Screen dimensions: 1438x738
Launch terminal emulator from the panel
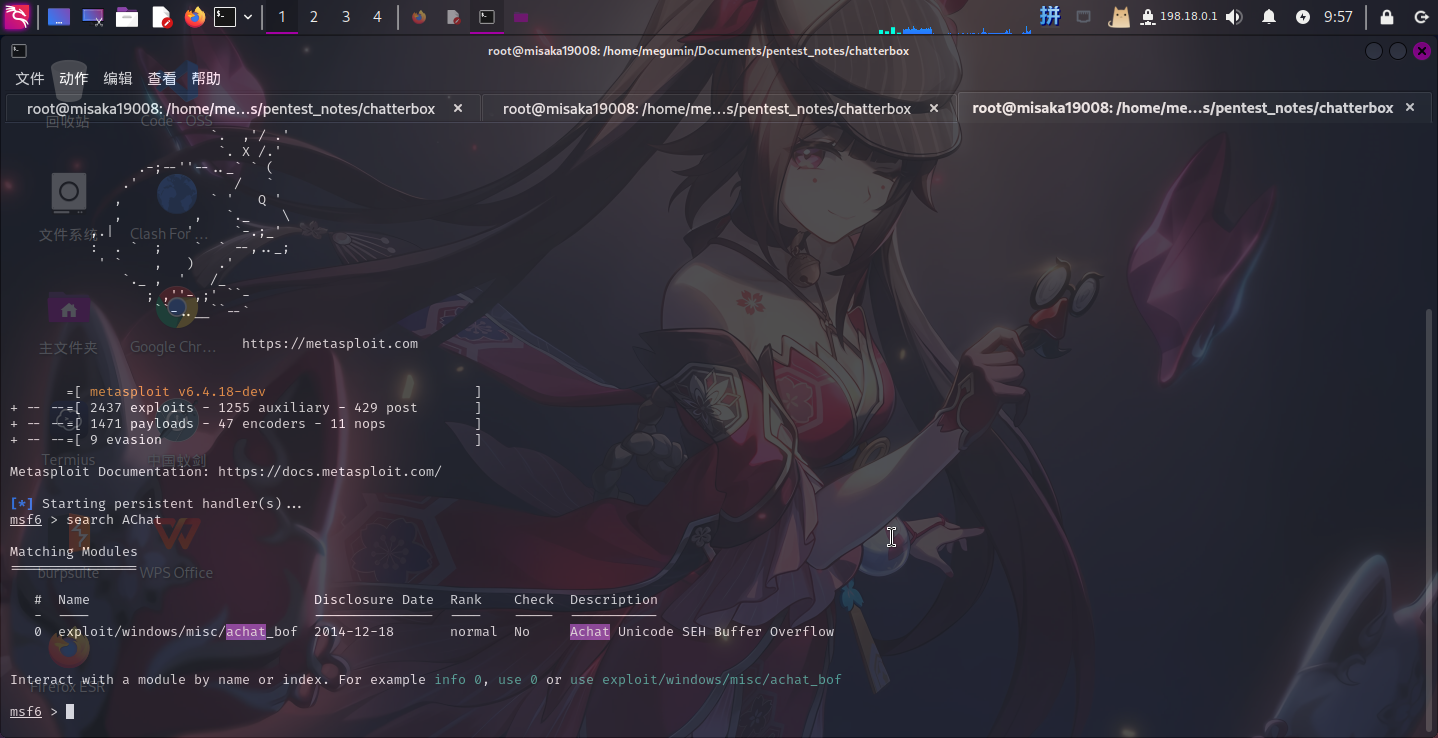coord(226,17)
